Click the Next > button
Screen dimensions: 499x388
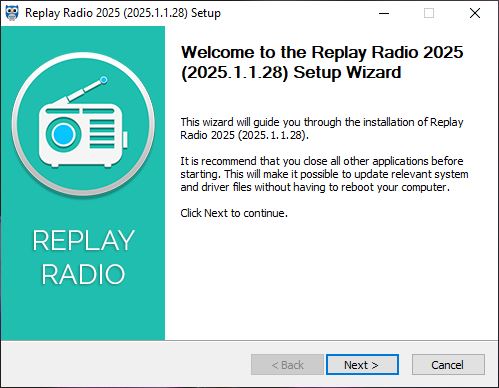[x=362, y=365]
